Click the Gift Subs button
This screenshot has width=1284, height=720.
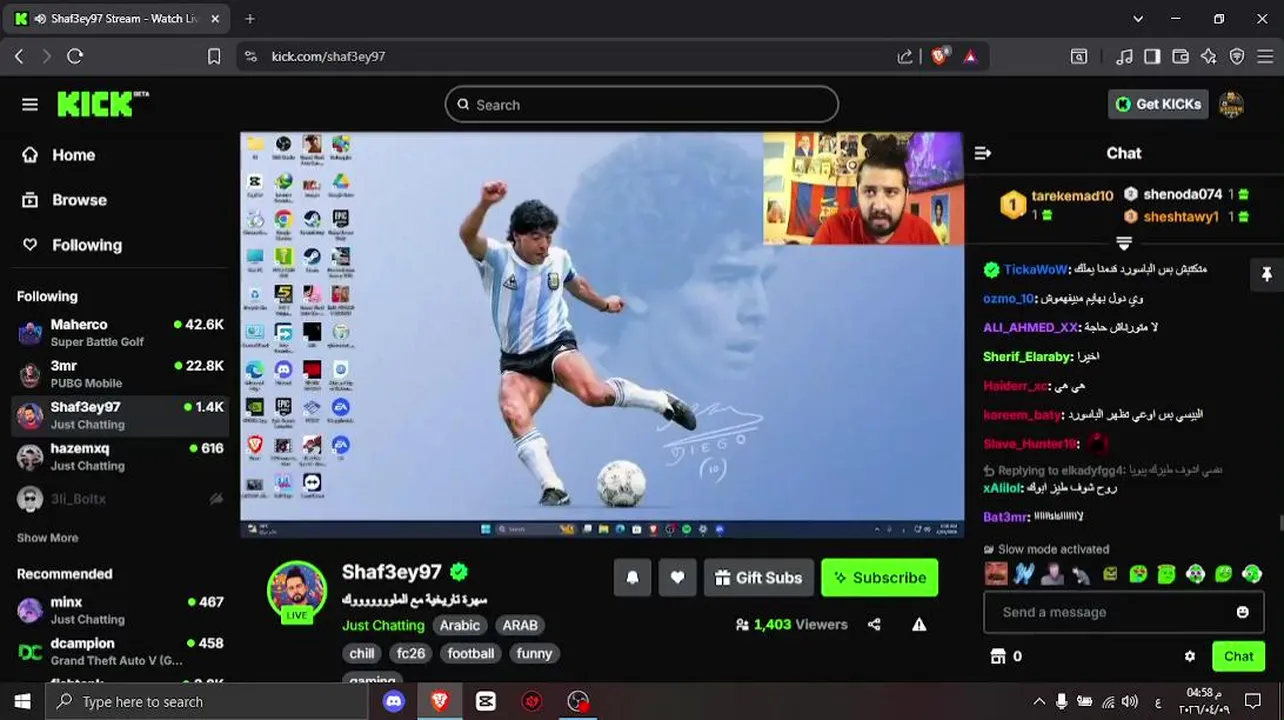point(759,577)
